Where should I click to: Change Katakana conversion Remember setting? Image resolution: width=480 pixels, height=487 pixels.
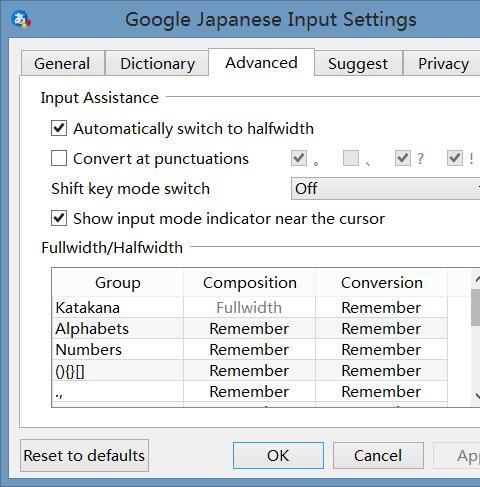point(381,307)
